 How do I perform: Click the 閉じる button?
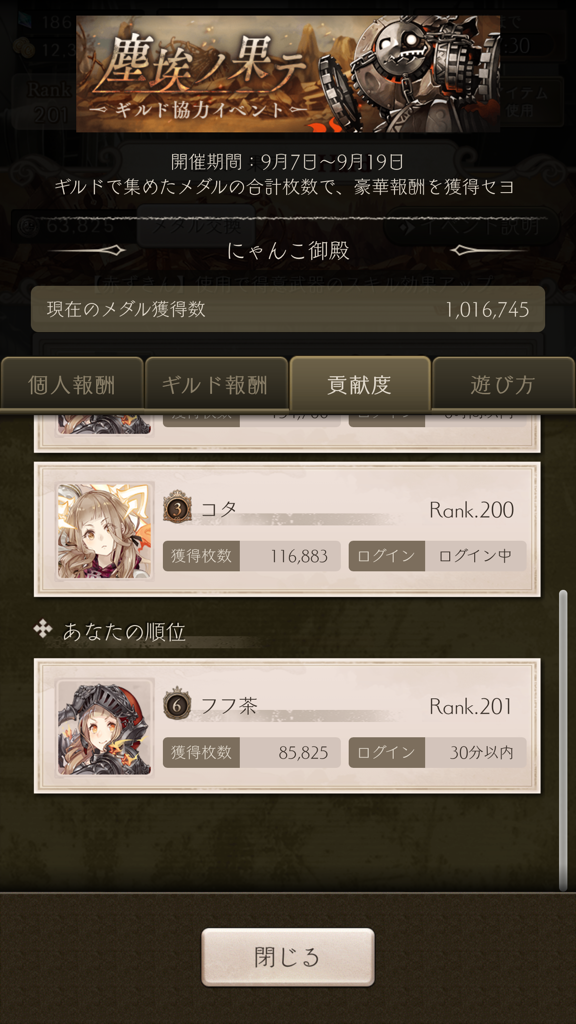tap(287, 957)
